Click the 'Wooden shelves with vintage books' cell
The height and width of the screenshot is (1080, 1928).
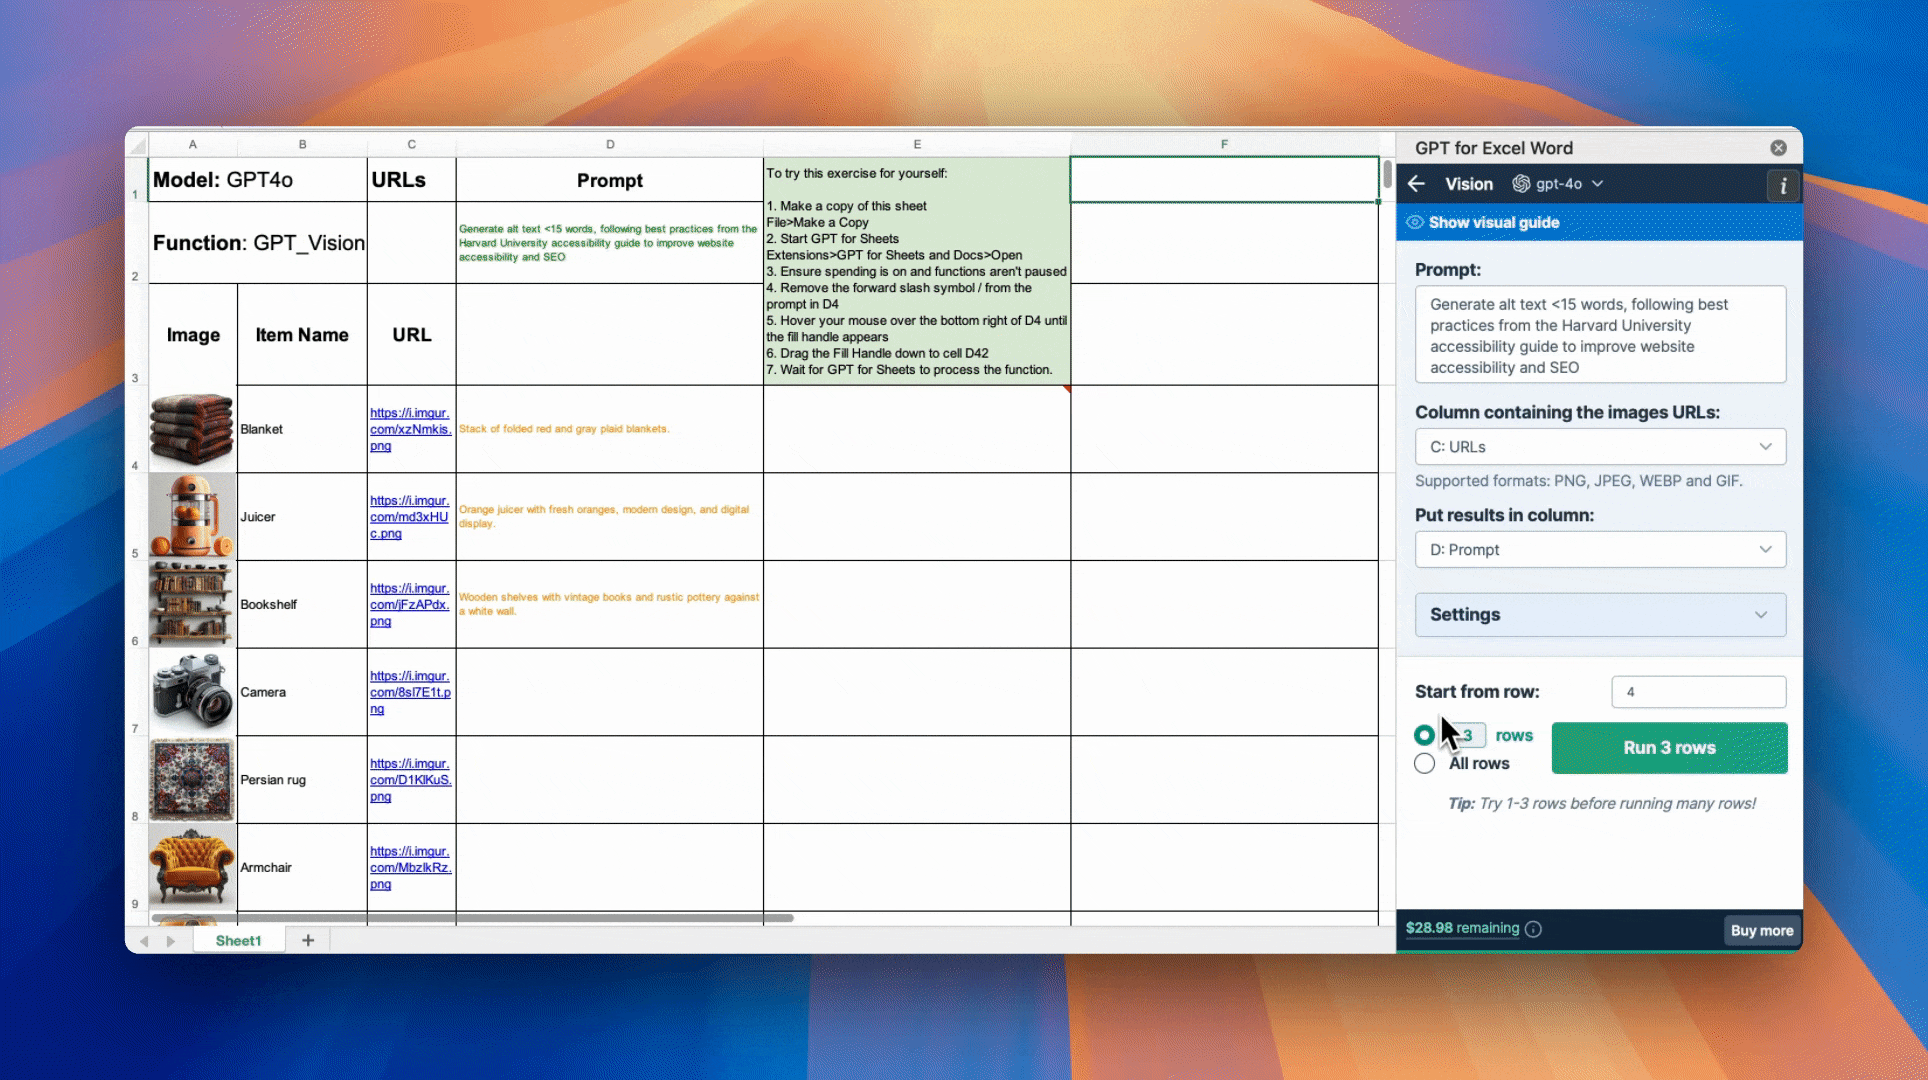pyautogui.click(x=610, y=605)
